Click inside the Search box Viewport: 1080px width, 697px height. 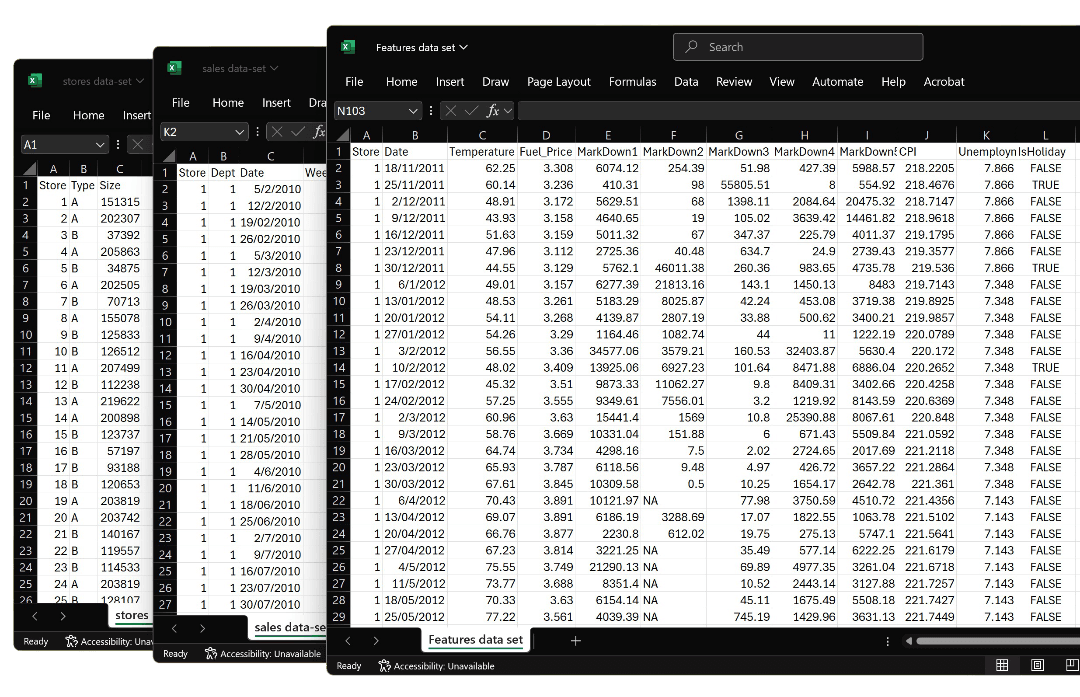(797, 46)
